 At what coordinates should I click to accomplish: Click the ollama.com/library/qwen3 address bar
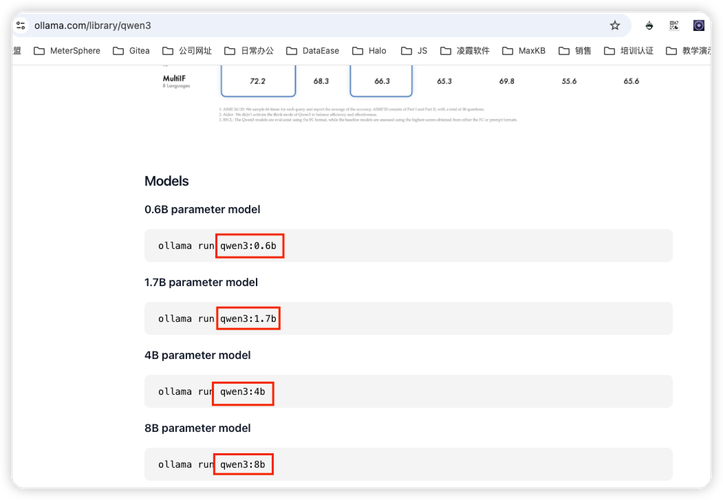pos(300,25)
